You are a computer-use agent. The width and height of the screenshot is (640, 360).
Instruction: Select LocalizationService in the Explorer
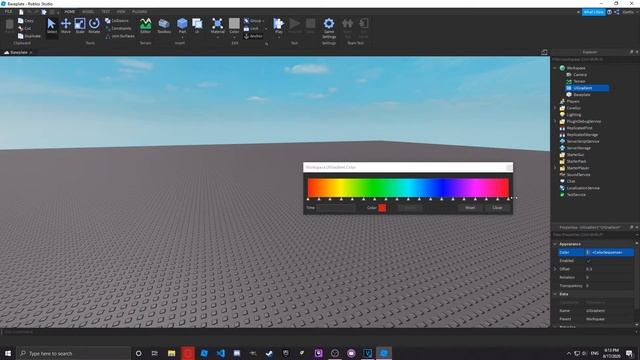pos(580,188)
